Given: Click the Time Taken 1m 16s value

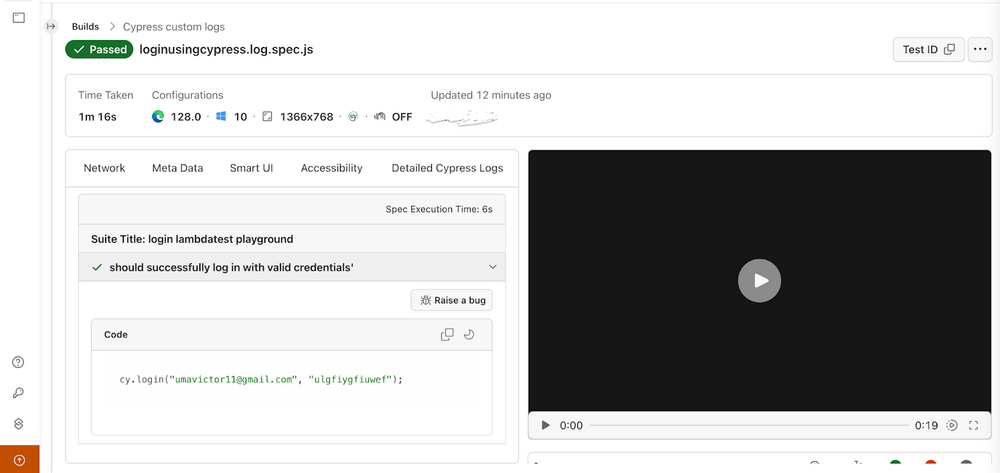Looking at the screenshot, I should 98,117.
